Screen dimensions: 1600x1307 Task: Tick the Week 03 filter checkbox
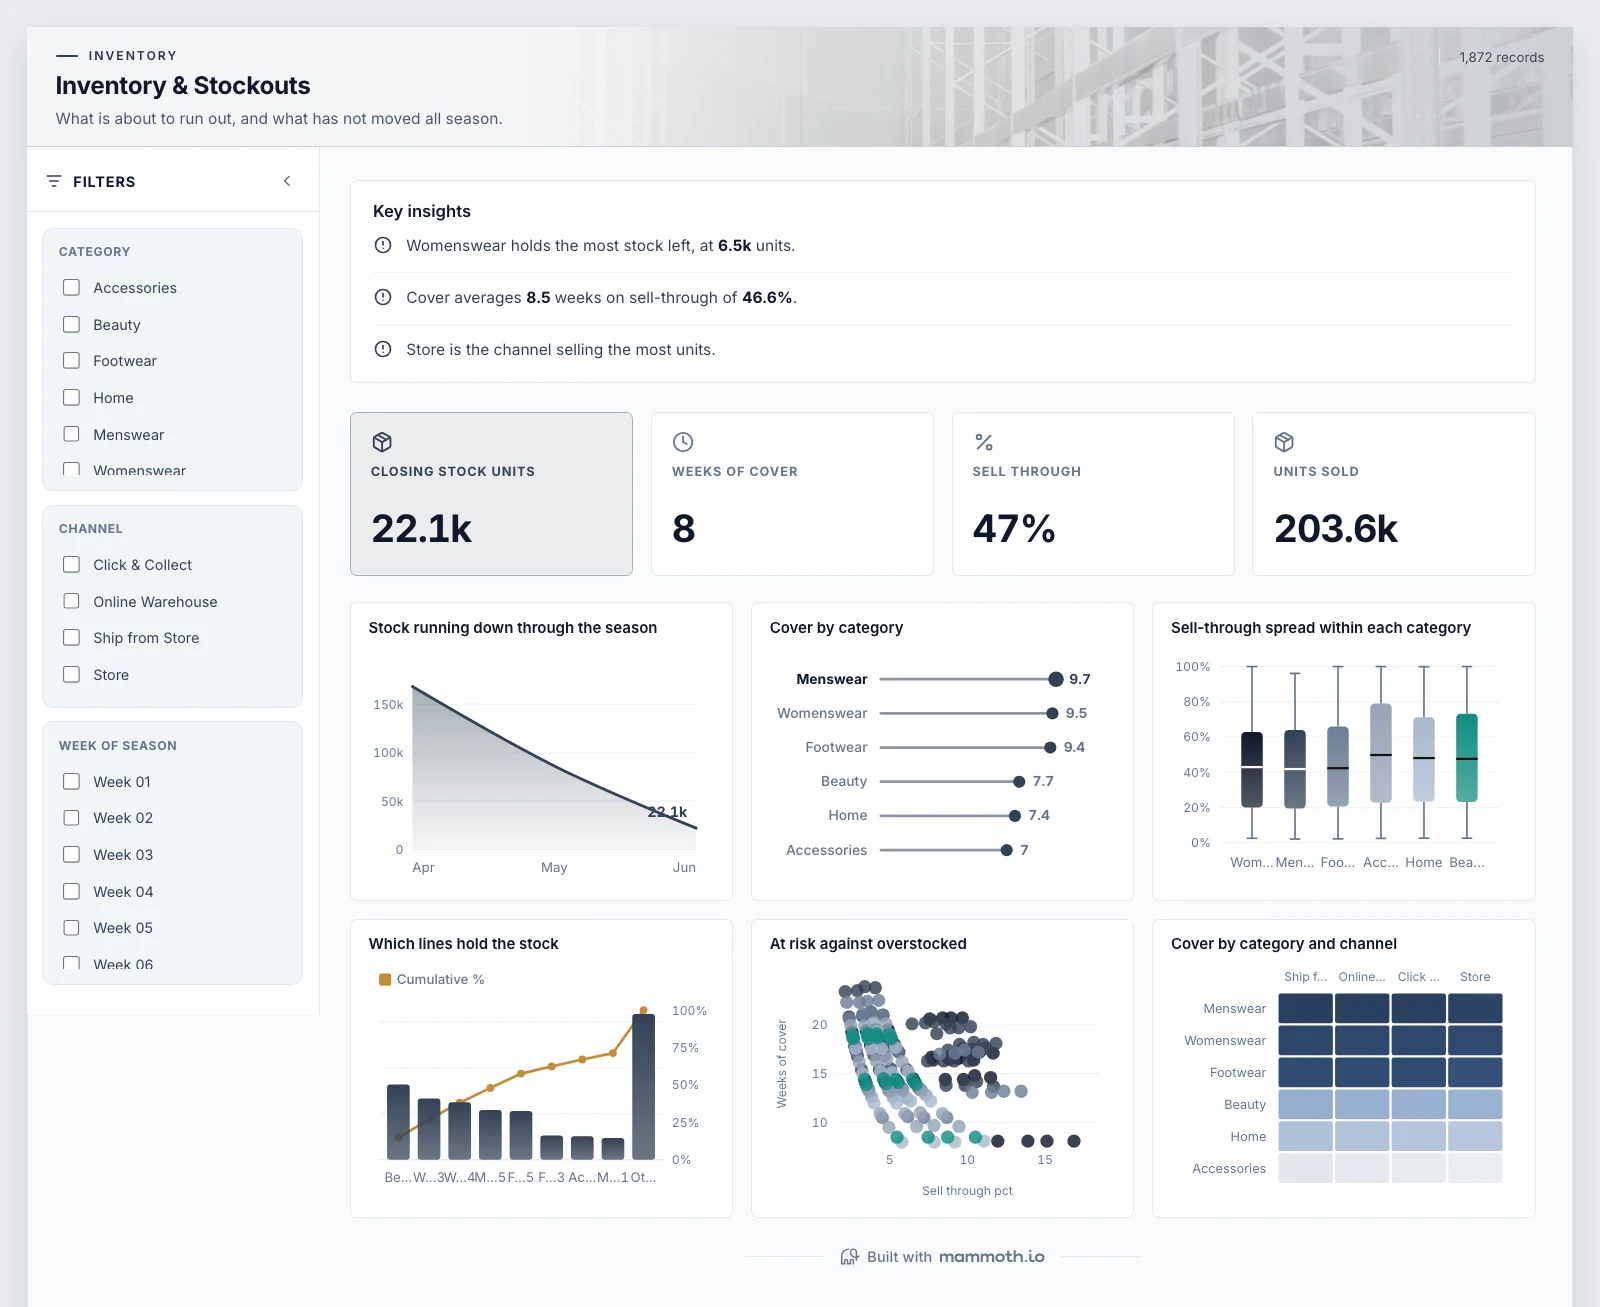(72, 855)
